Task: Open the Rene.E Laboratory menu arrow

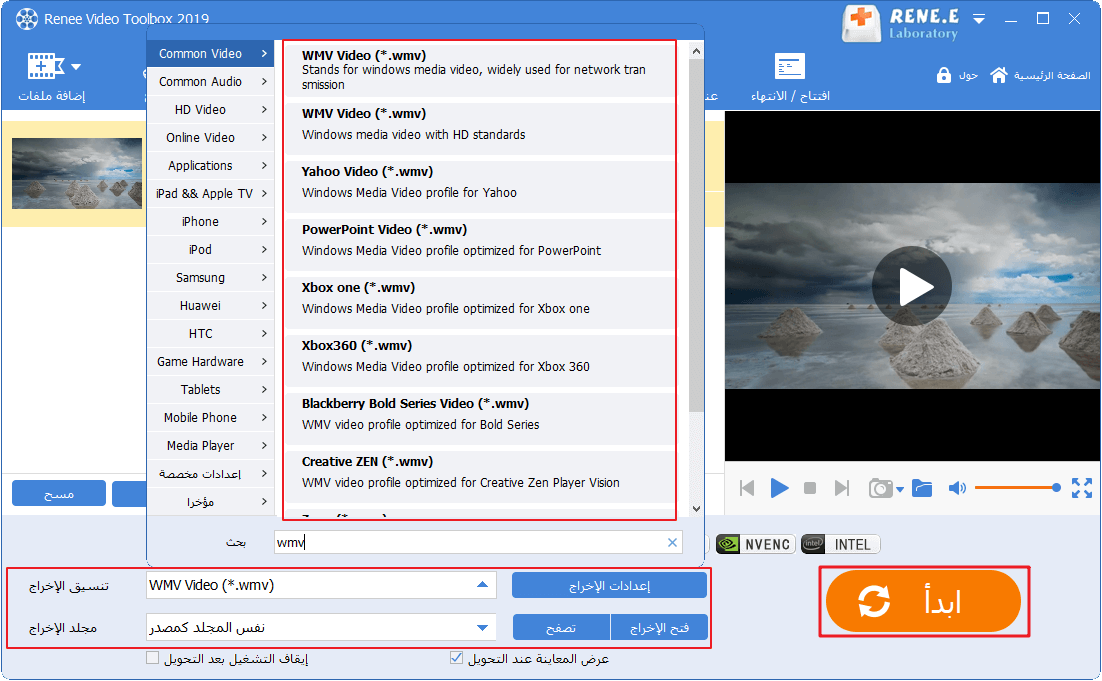Action: coord(979,19)
